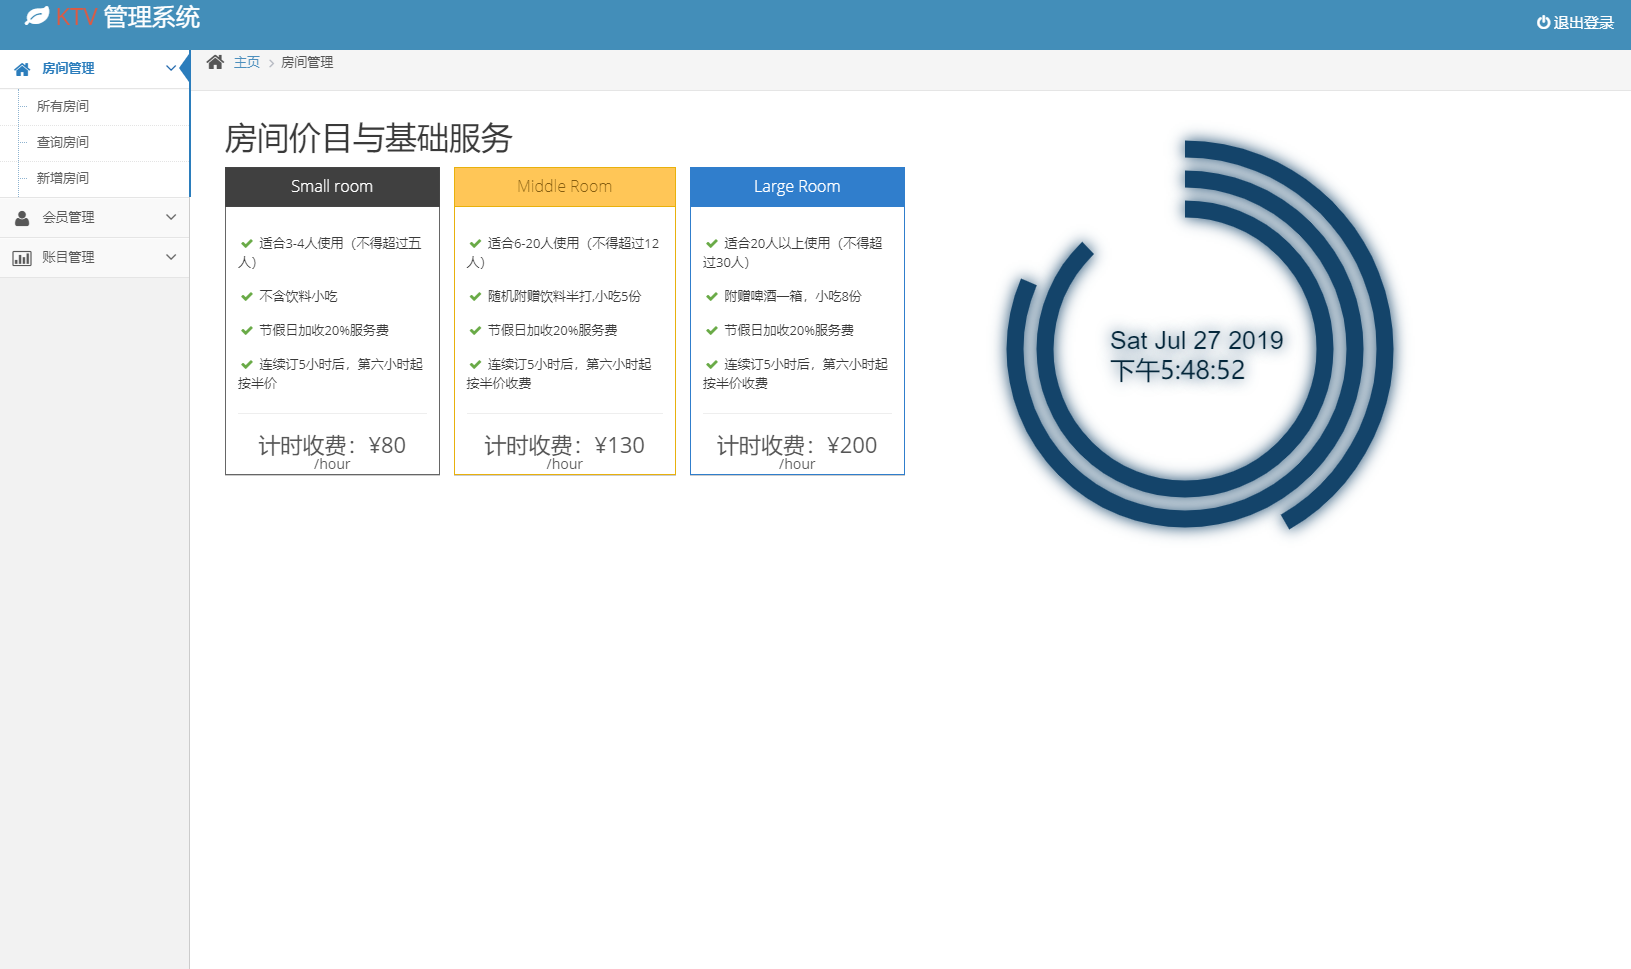1631x969 pixels.
Task: Collapse the 房间管理 section chevron
Action: (x=170, y=68)
